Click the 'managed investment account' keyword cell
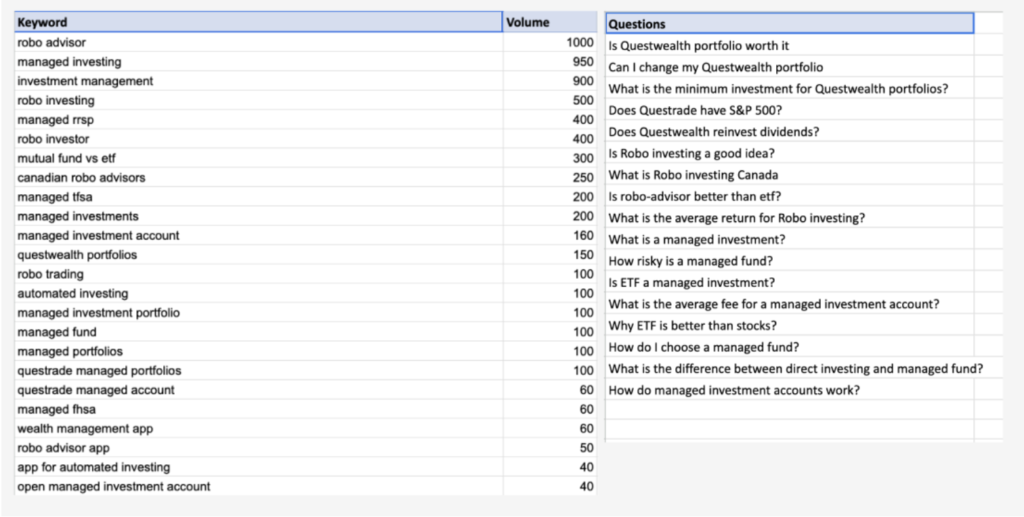 click(259, 235)
